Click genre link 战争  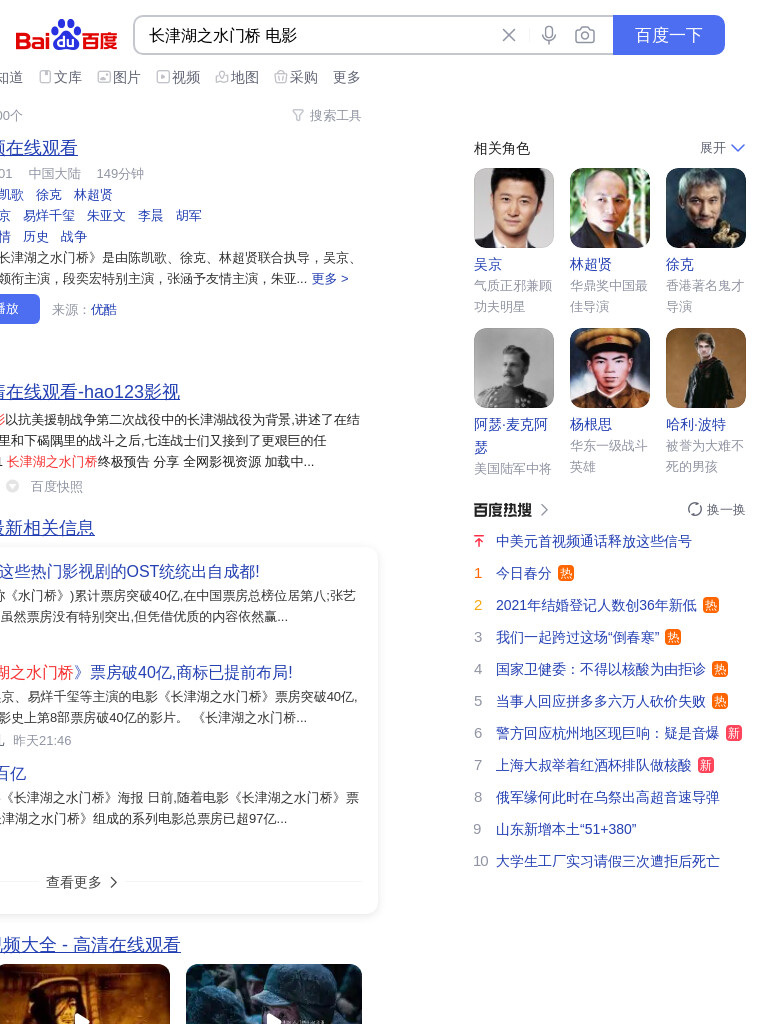click(73, 236)
